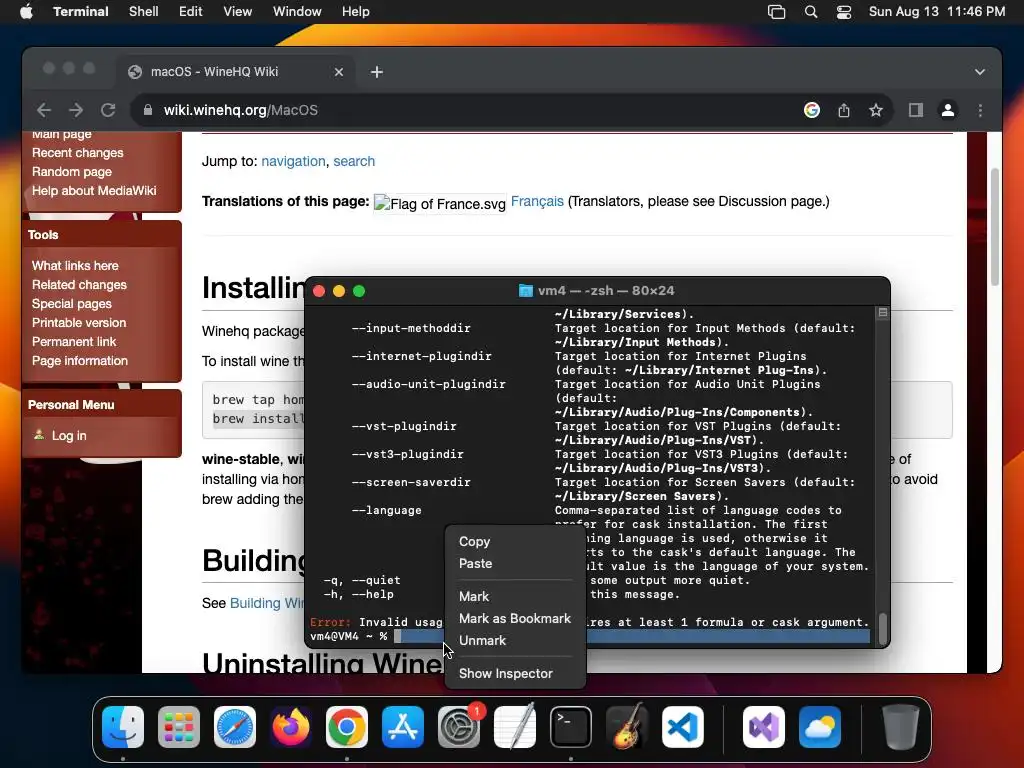Open Special pages link
The image size is (1024, 768).
(72, 304)
